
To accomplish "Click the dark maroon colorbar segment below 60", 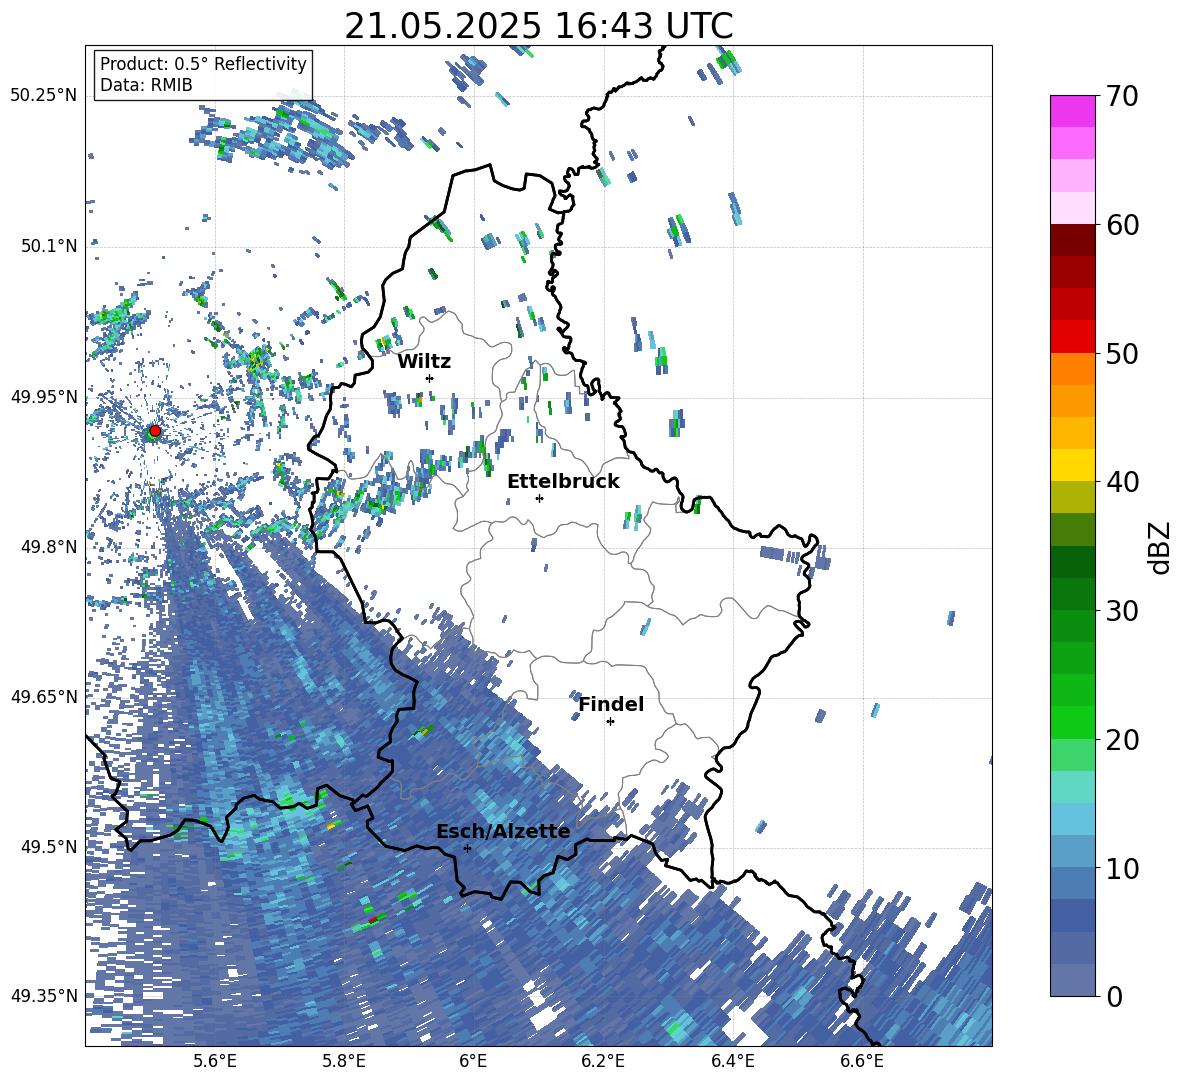I will (x=1072, y=240).
